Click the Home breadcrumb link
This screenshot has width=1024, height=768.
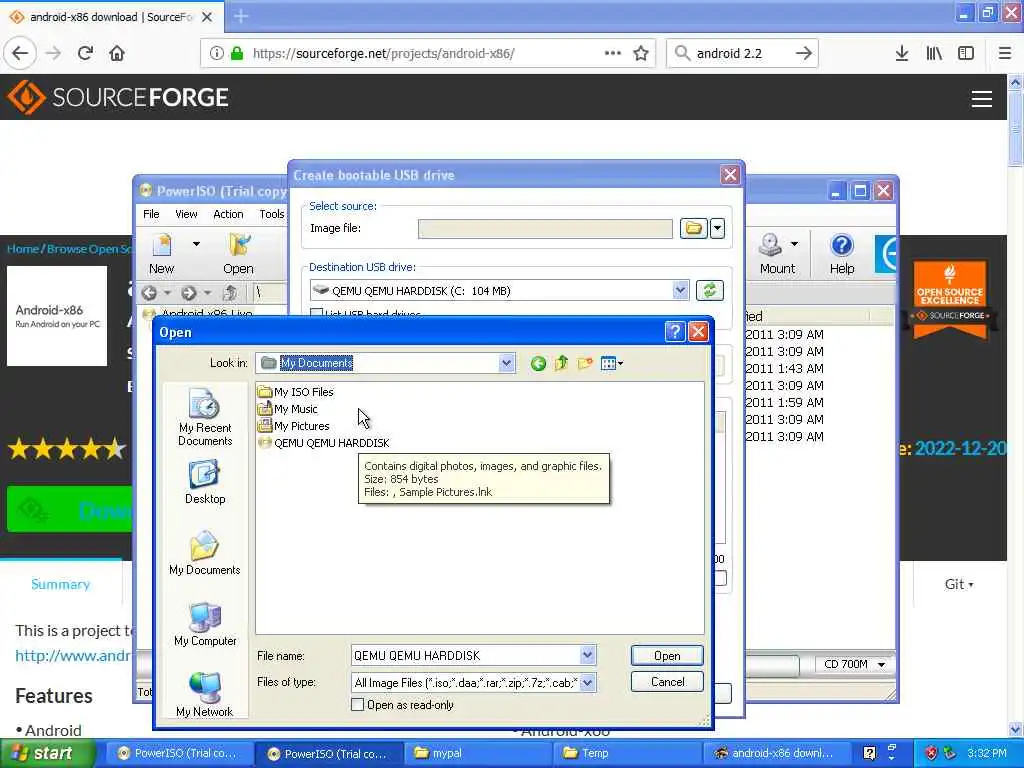tap(22, 249)
